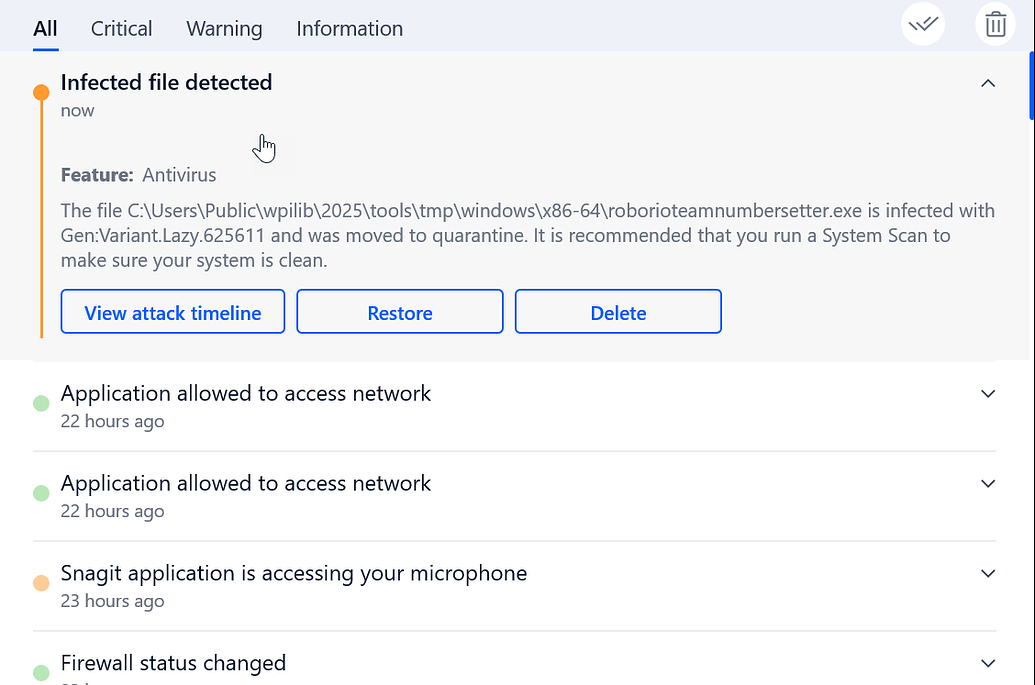Open the Information notifications tab
Image resolution: width=1035 pixels, height=685 pixels.
click(349, 28)
